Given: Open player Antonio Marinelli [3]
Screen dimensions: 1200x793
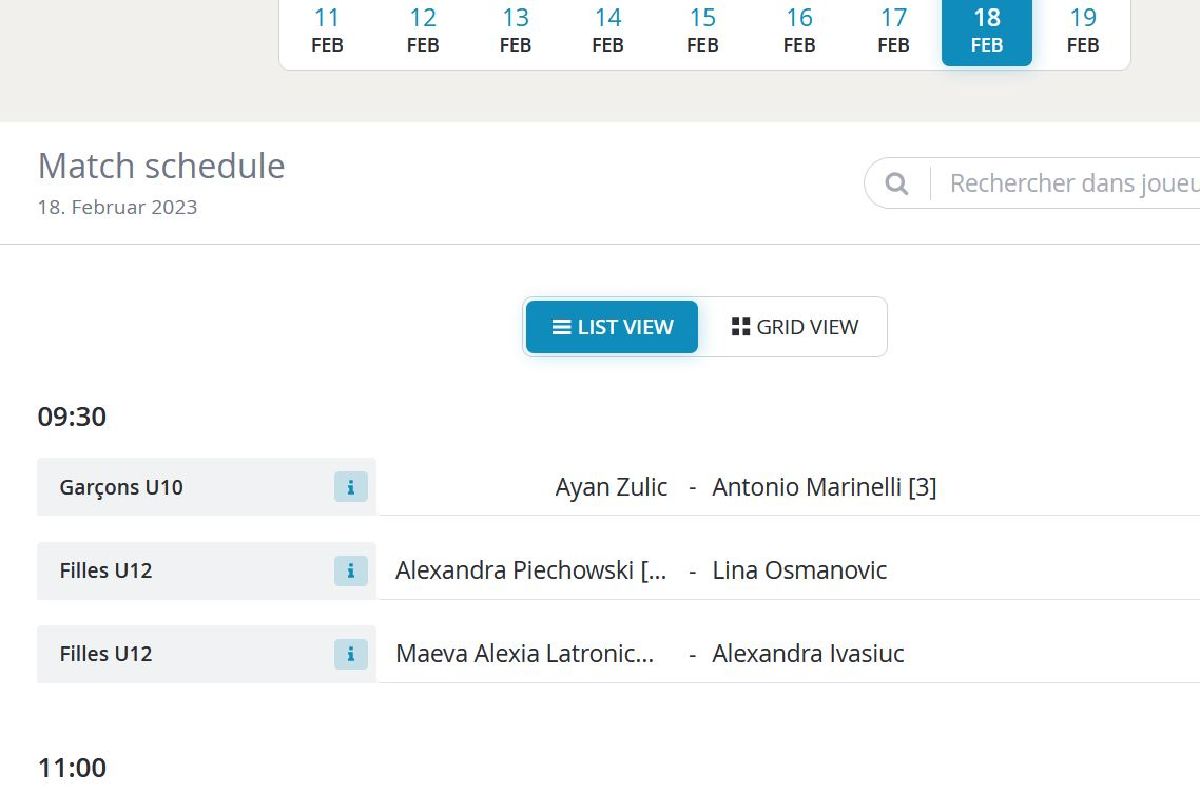Looking at the screenshot, I should point(824,488).
